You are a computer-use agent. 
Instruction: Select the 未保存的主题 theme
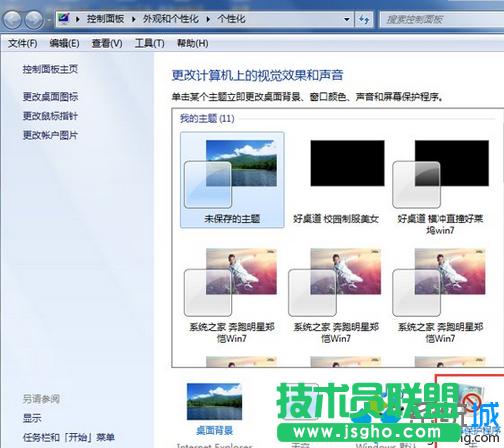(x=232, y=180)
